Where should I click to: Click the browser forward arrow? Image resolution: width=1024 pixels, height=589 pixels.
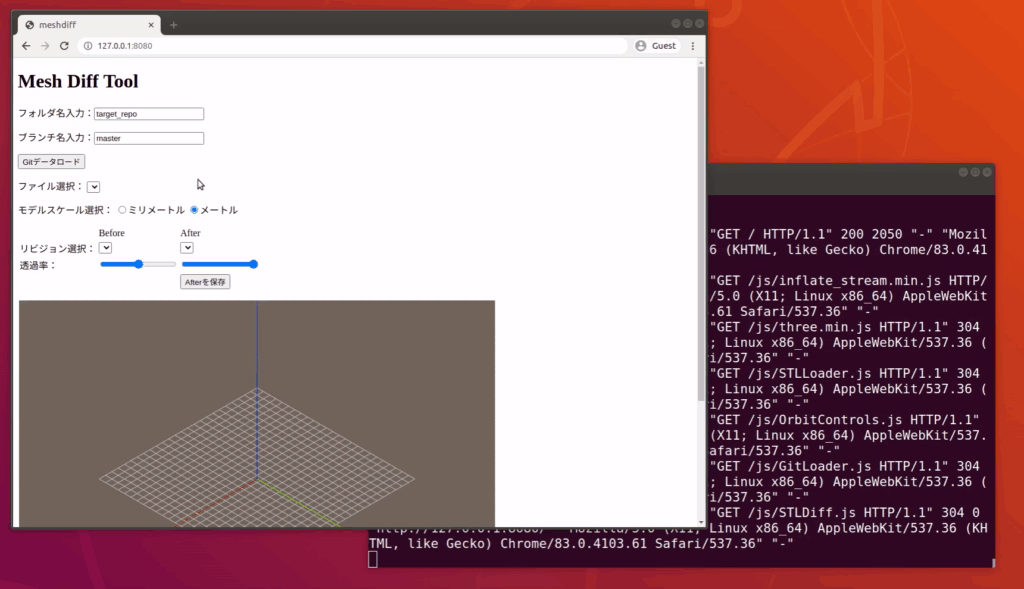(45, 46)
